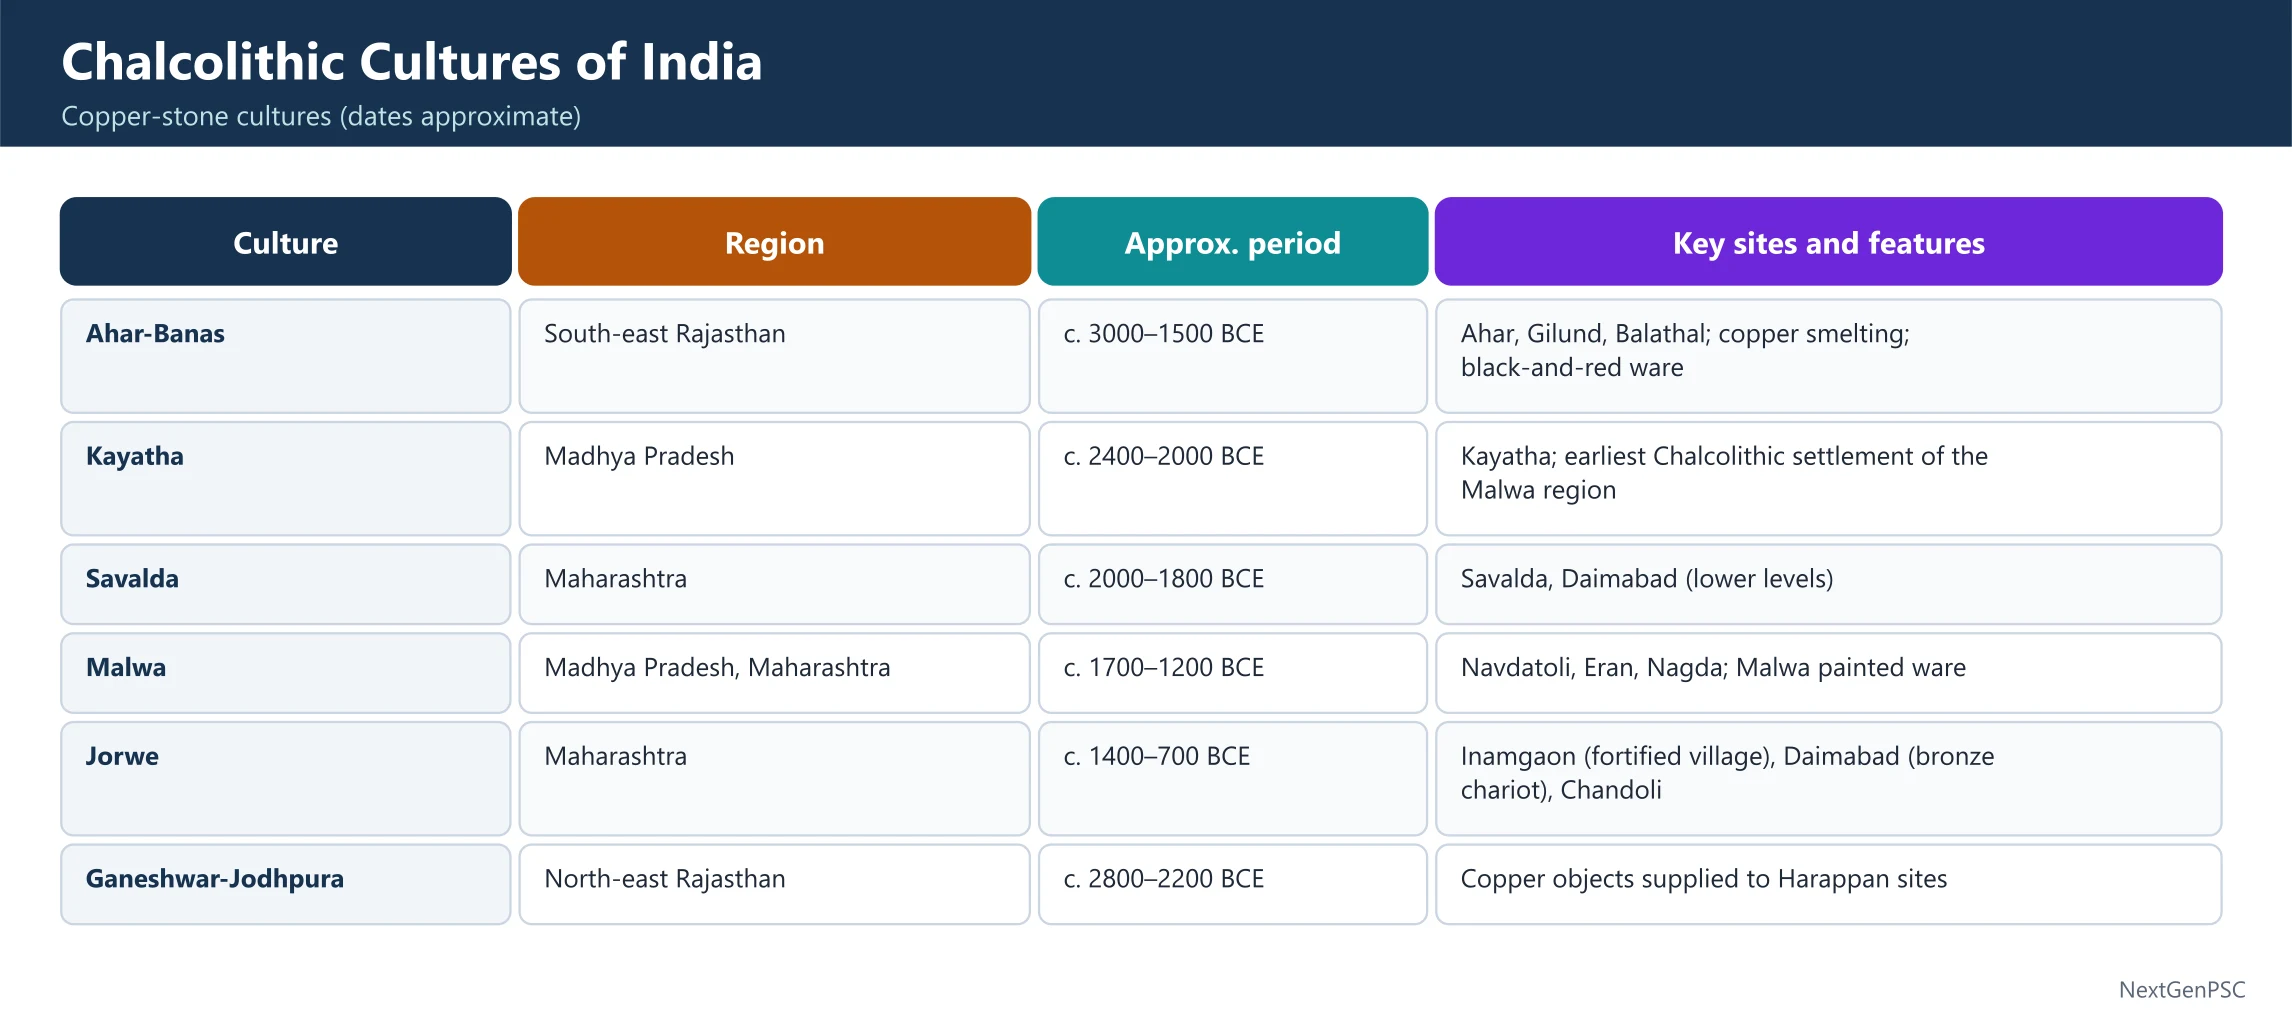The image size is (2292, 1025).
Task: Click Madhya Pradesh in the Kayatha row
Action: [x=774, y=478]
